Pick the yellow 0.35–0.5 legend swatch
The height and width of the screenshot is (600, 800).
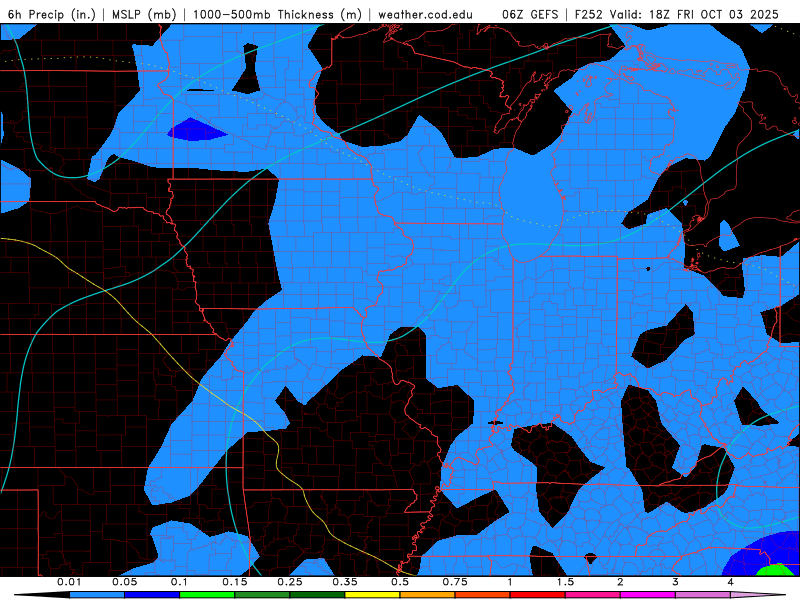(x=372, y=595)
